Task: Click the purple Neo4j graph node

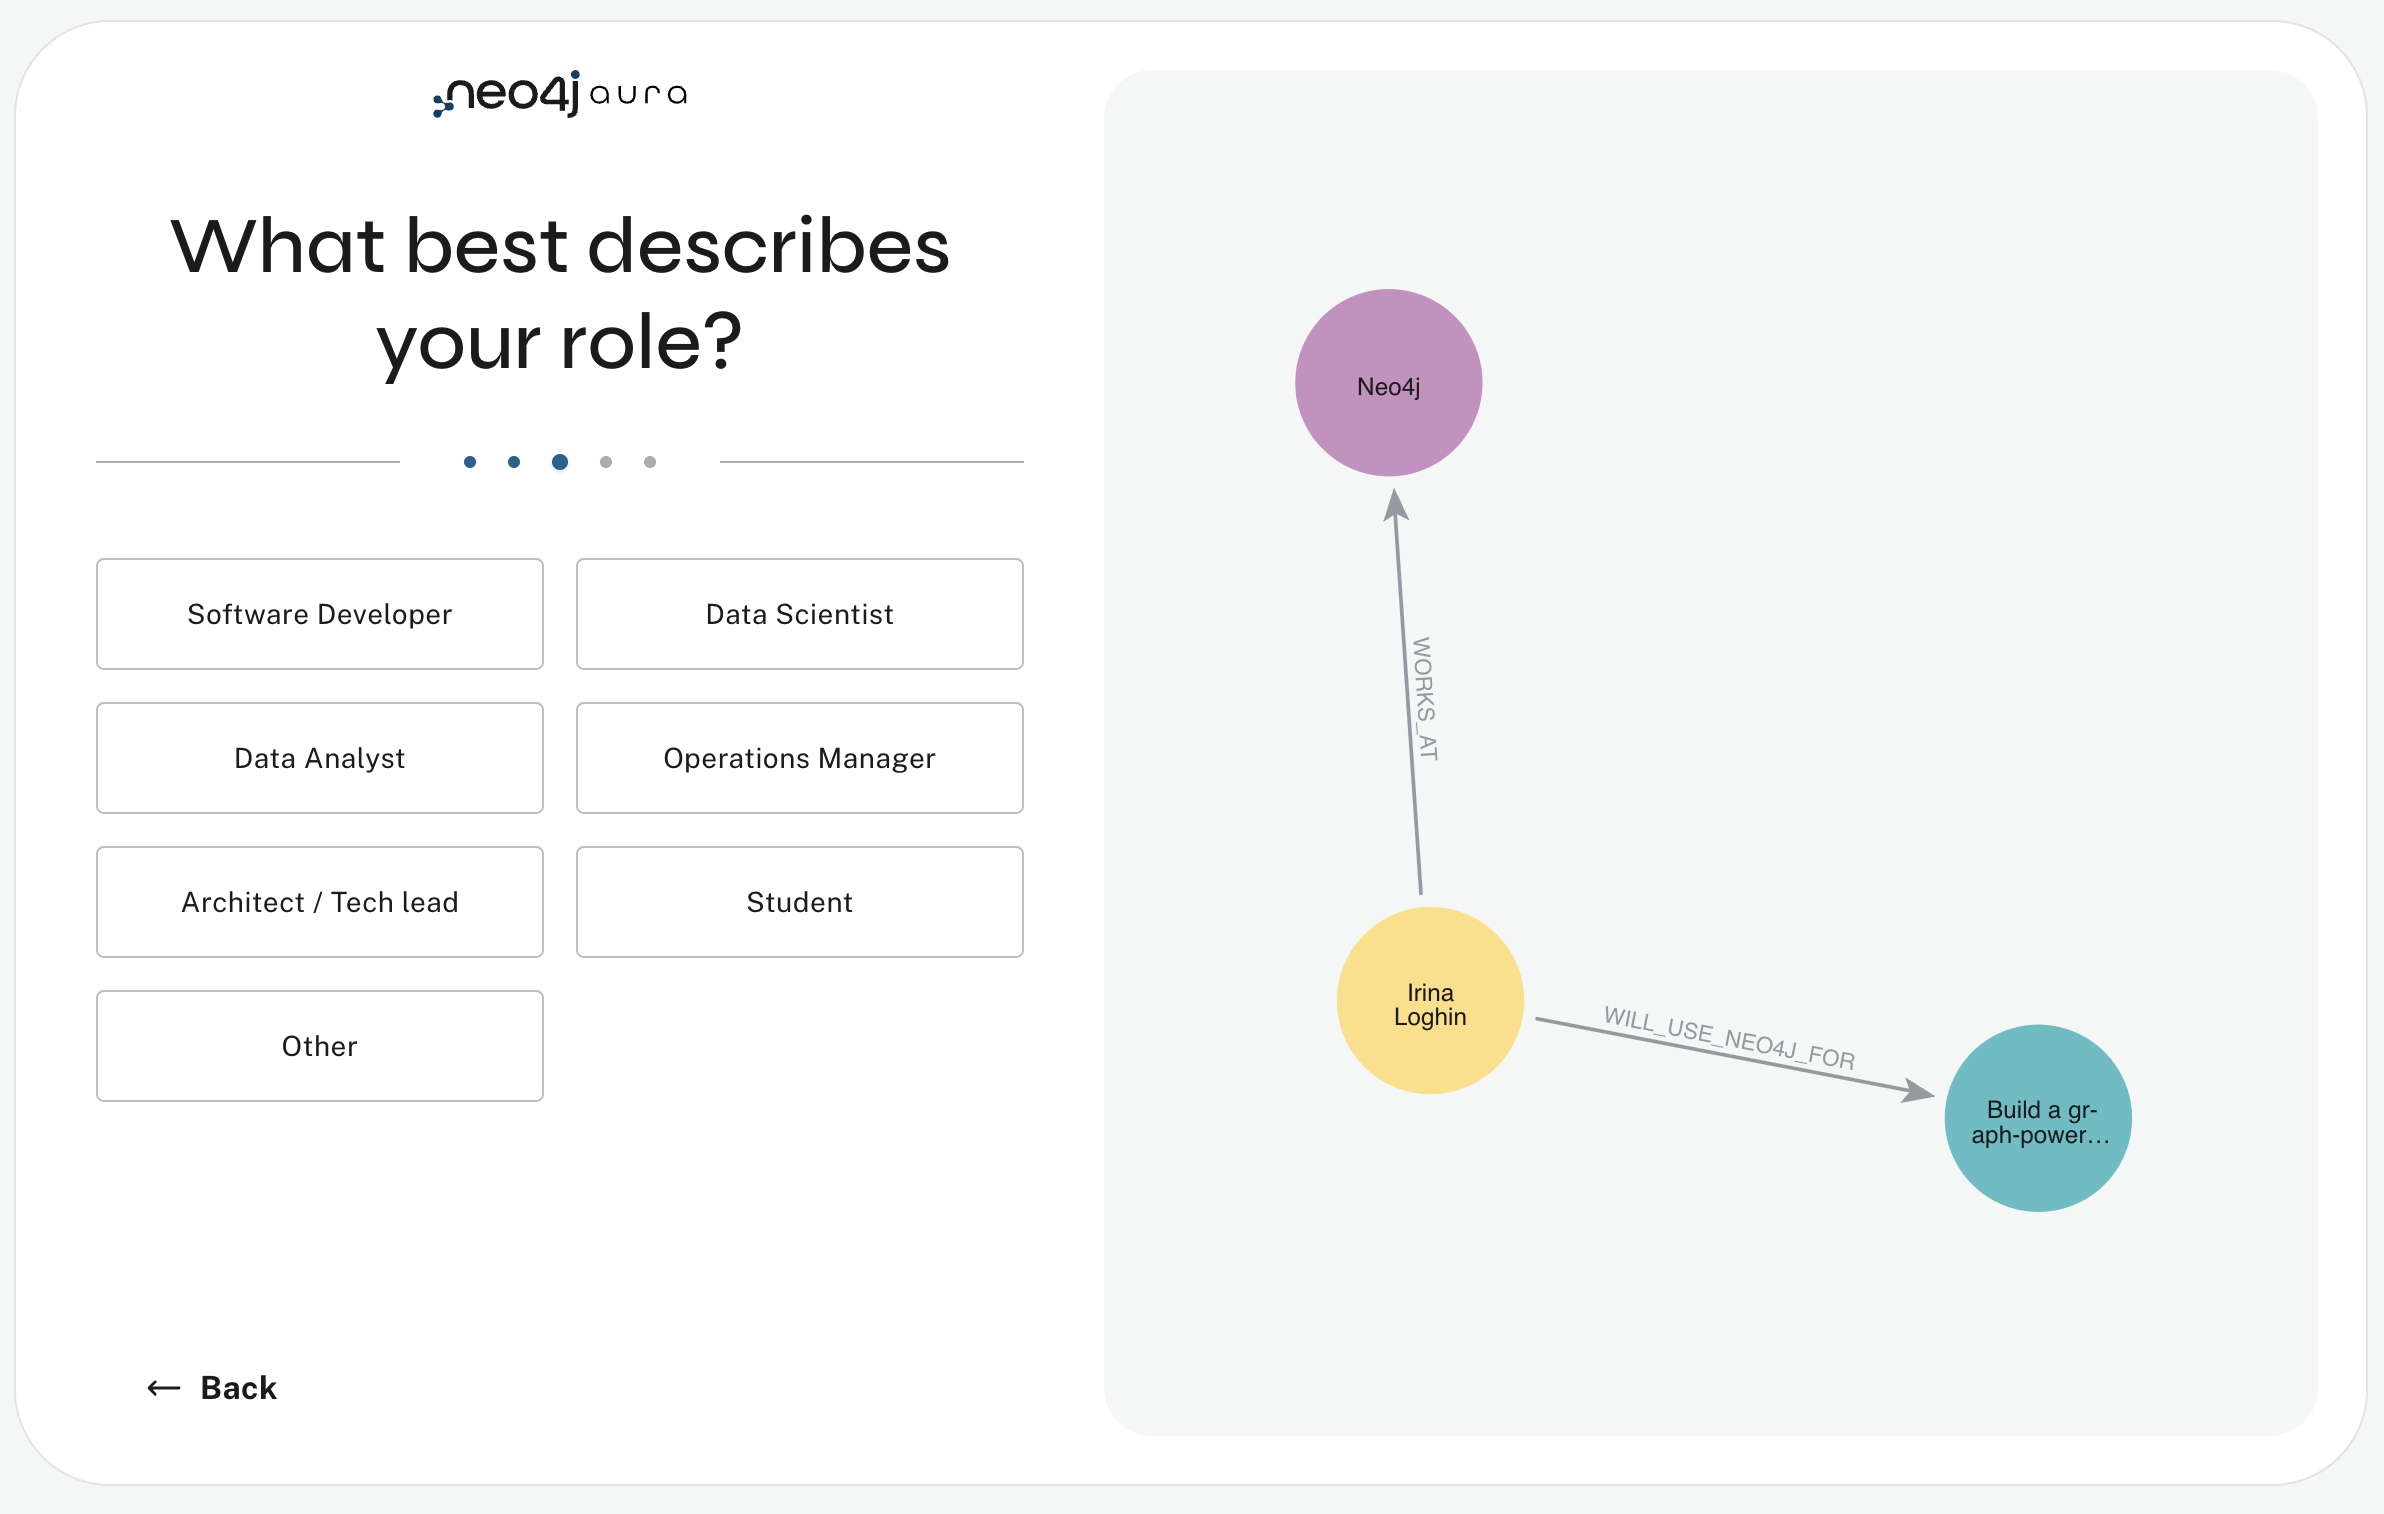Action: 1388,383
